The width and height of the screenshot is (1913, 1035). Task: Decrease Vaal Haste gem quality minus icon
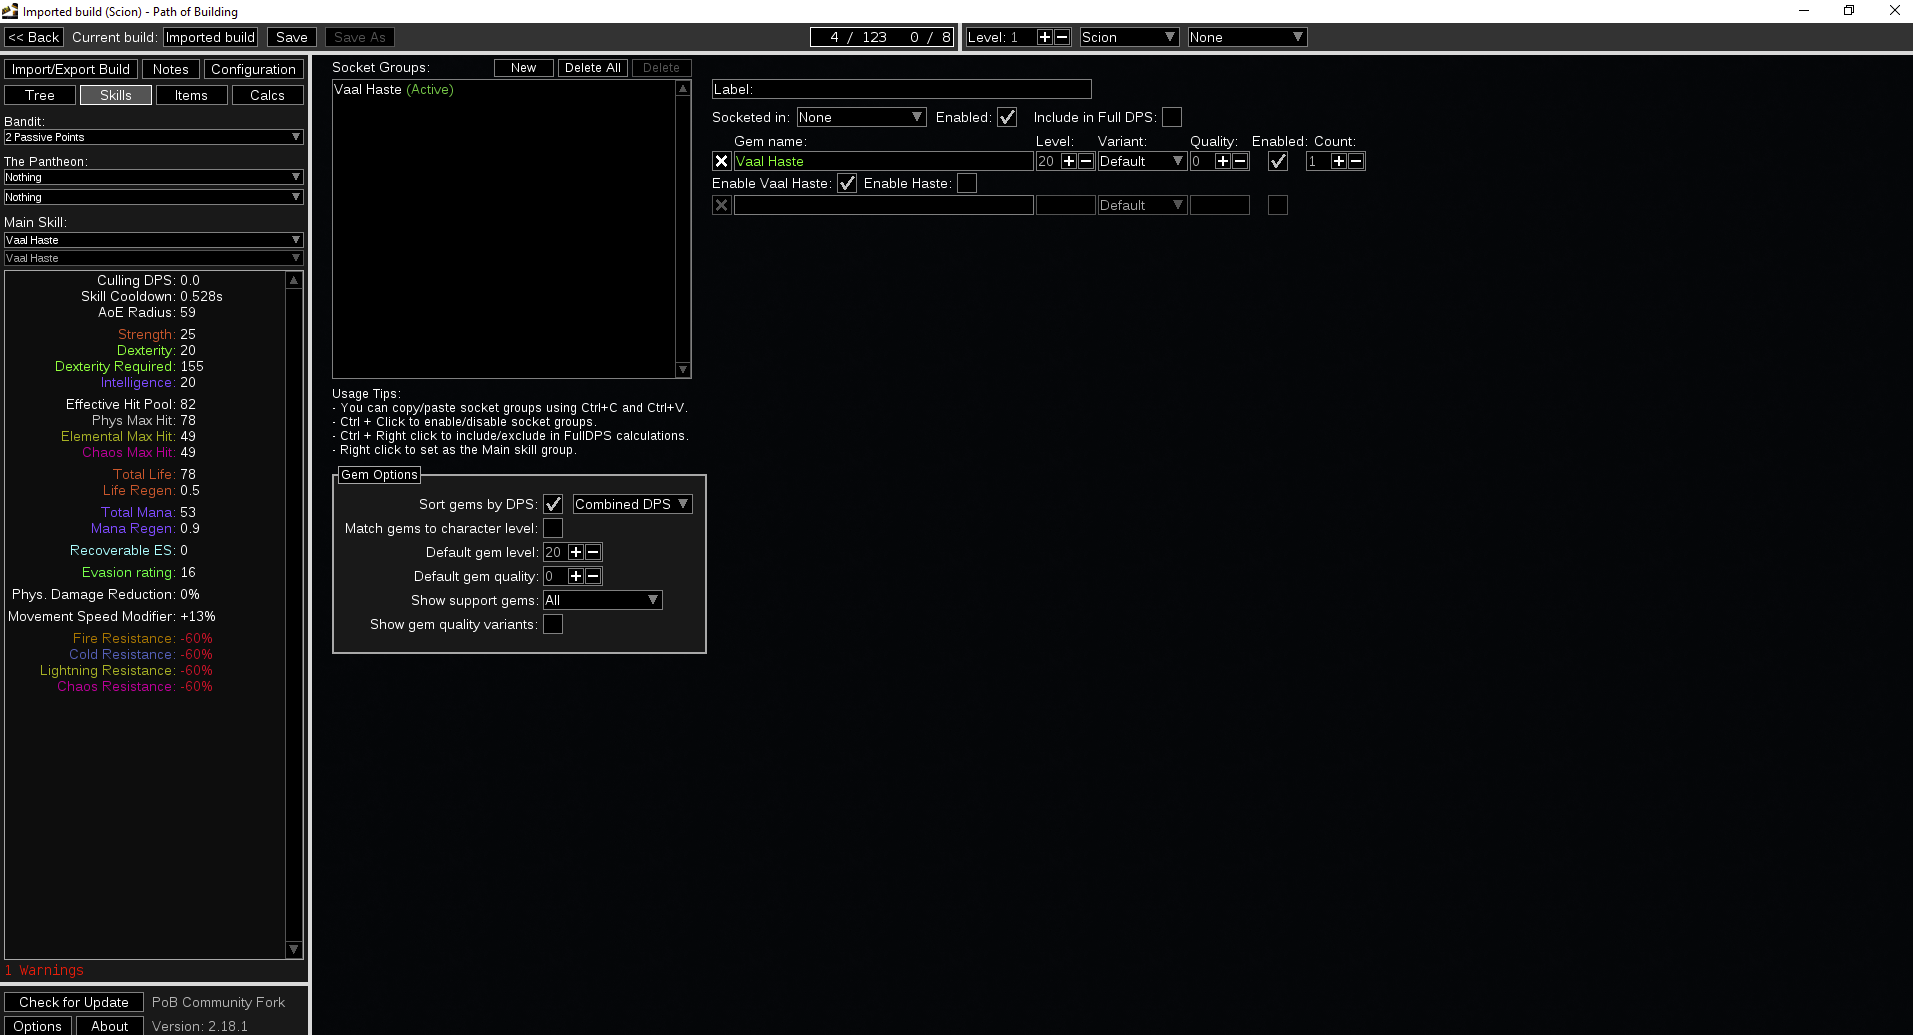(1240, 161)
